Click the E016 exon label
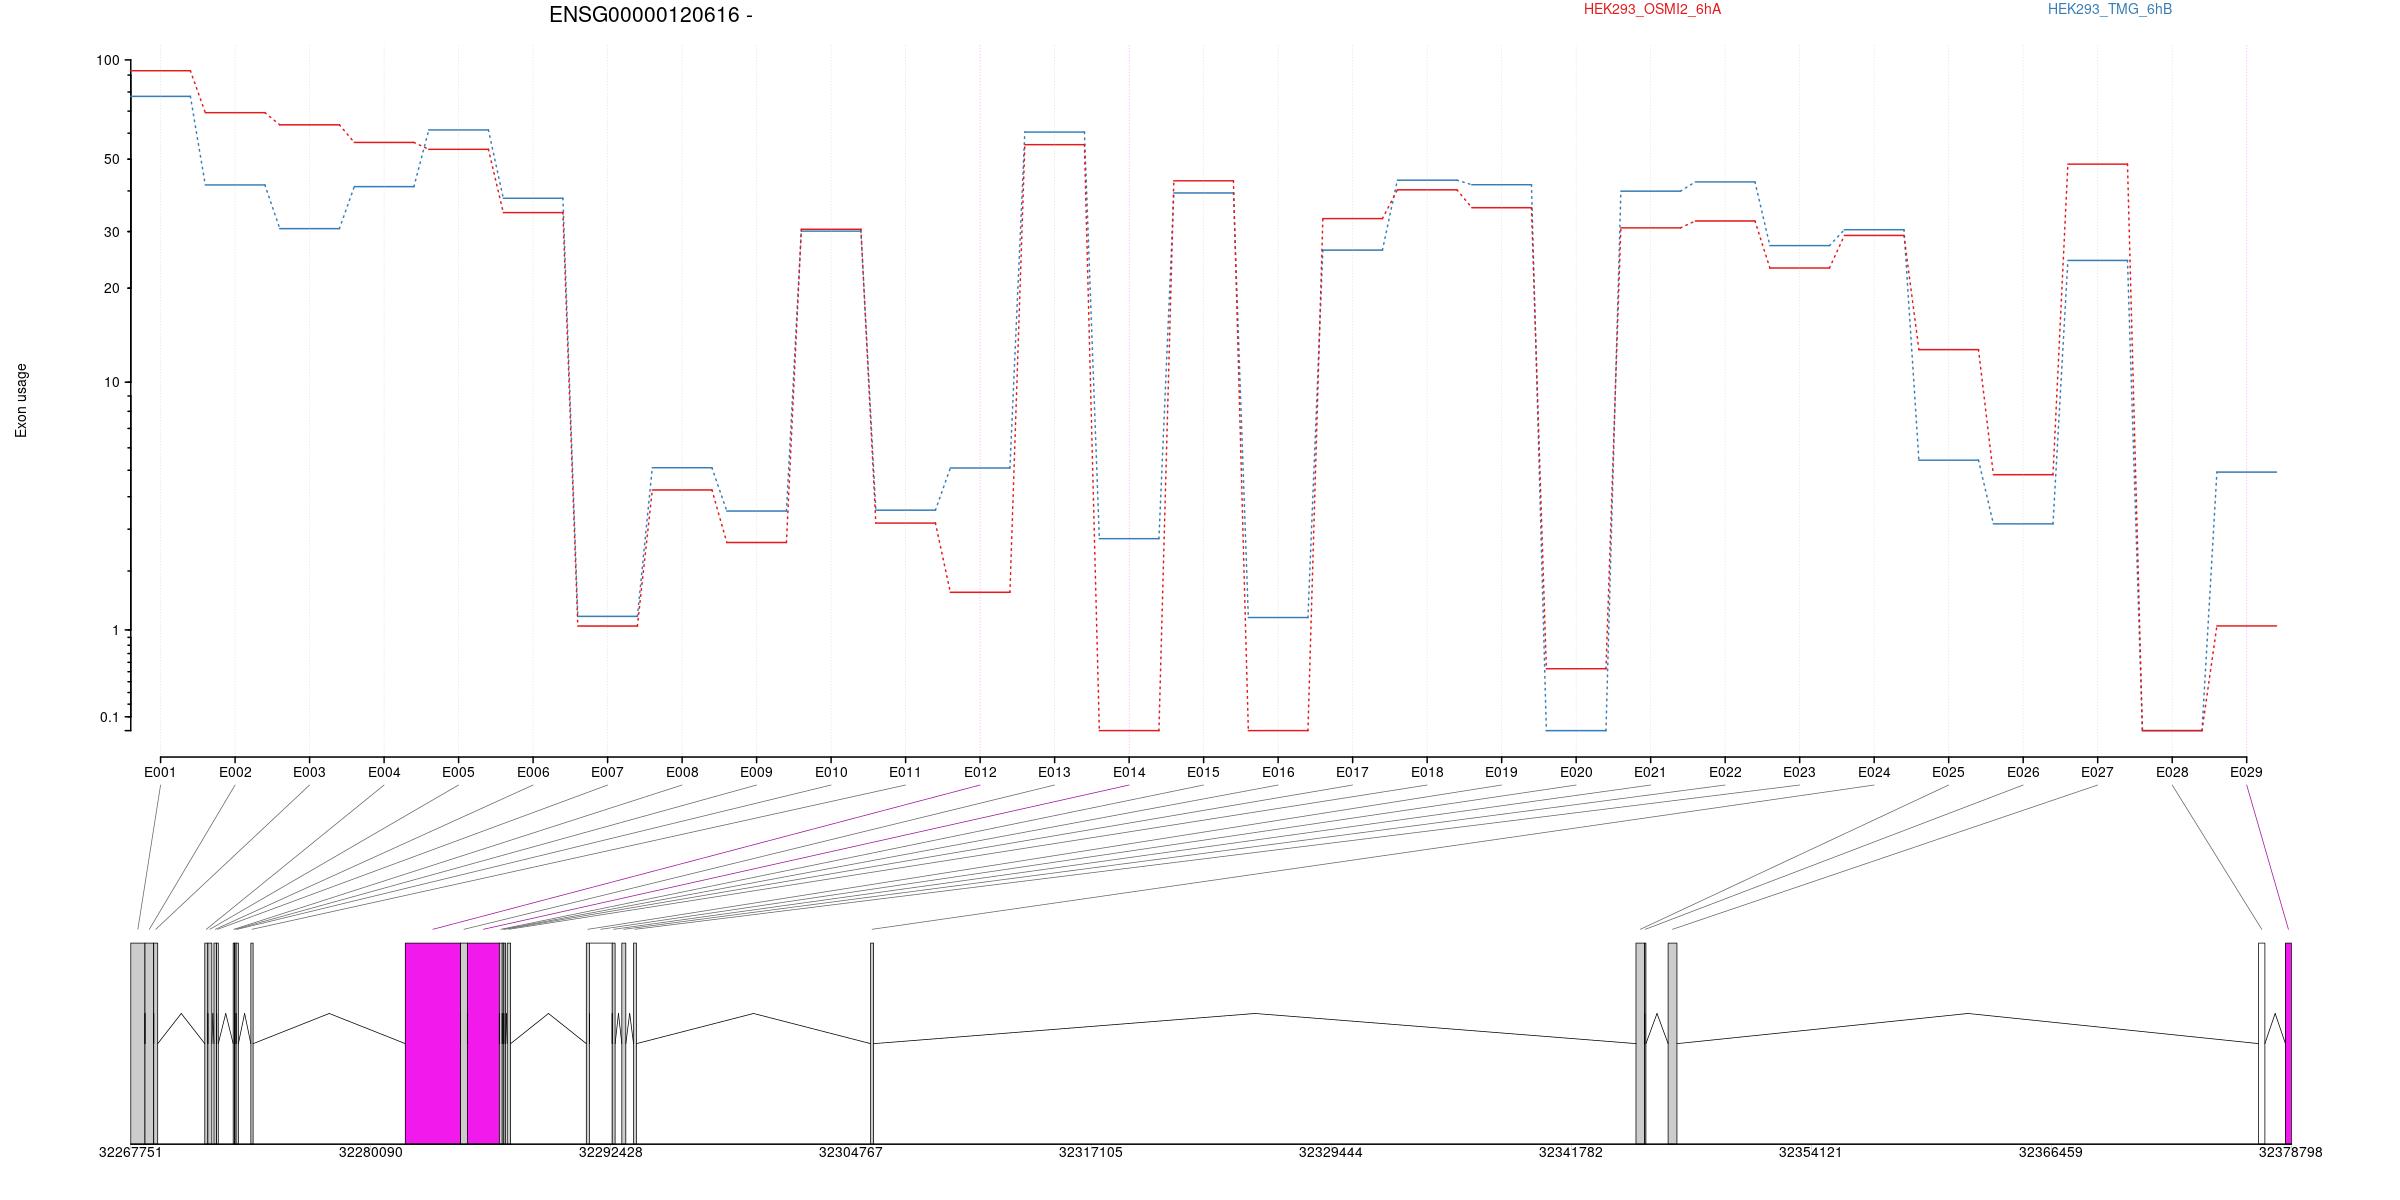Viewport: 2400px width, 1200px height. tap(1278, 772)
